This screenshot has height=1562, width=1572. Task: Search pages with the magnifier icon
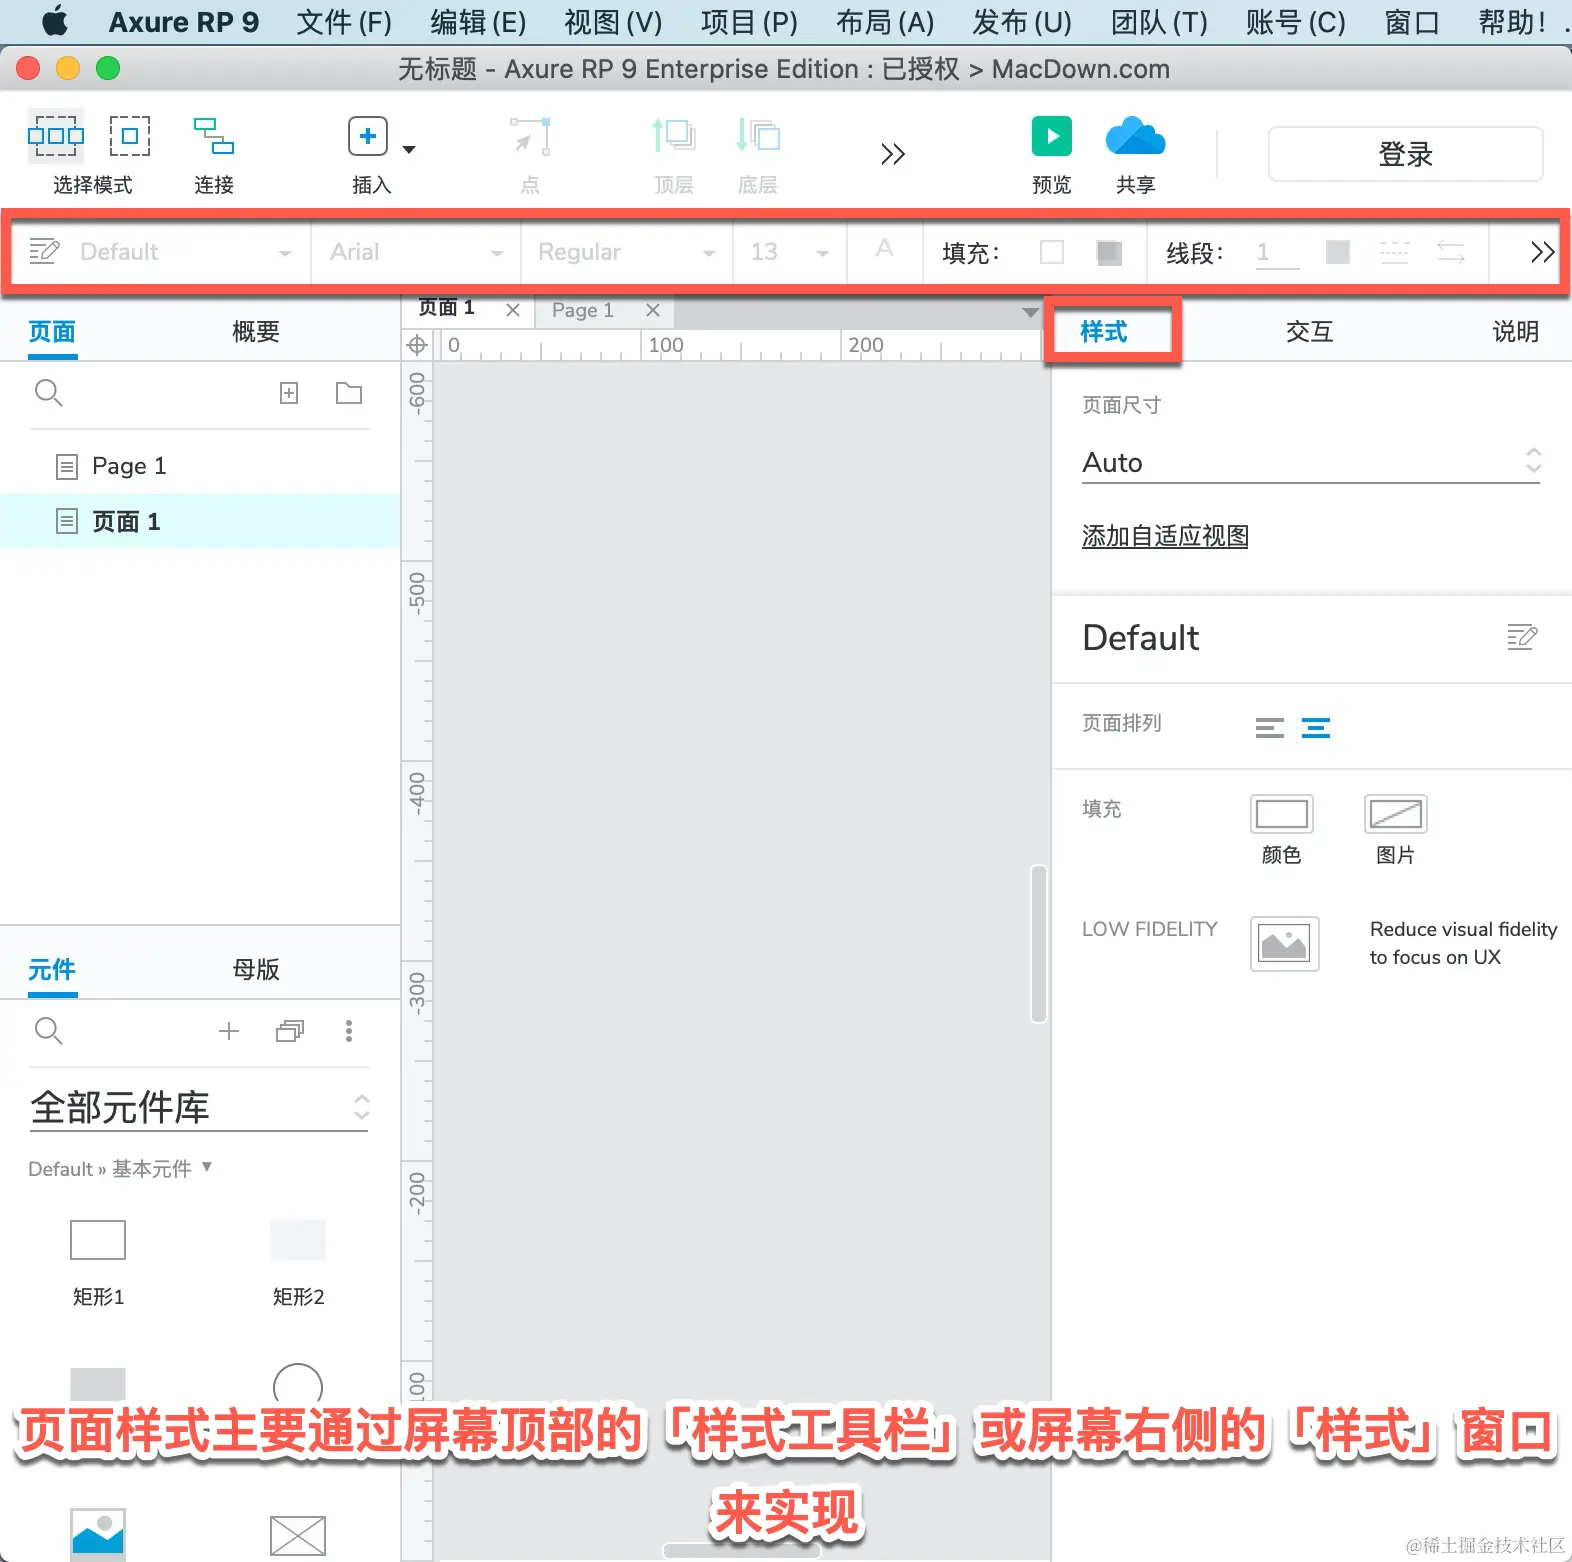pyautogui.click(x=48, y=393)
